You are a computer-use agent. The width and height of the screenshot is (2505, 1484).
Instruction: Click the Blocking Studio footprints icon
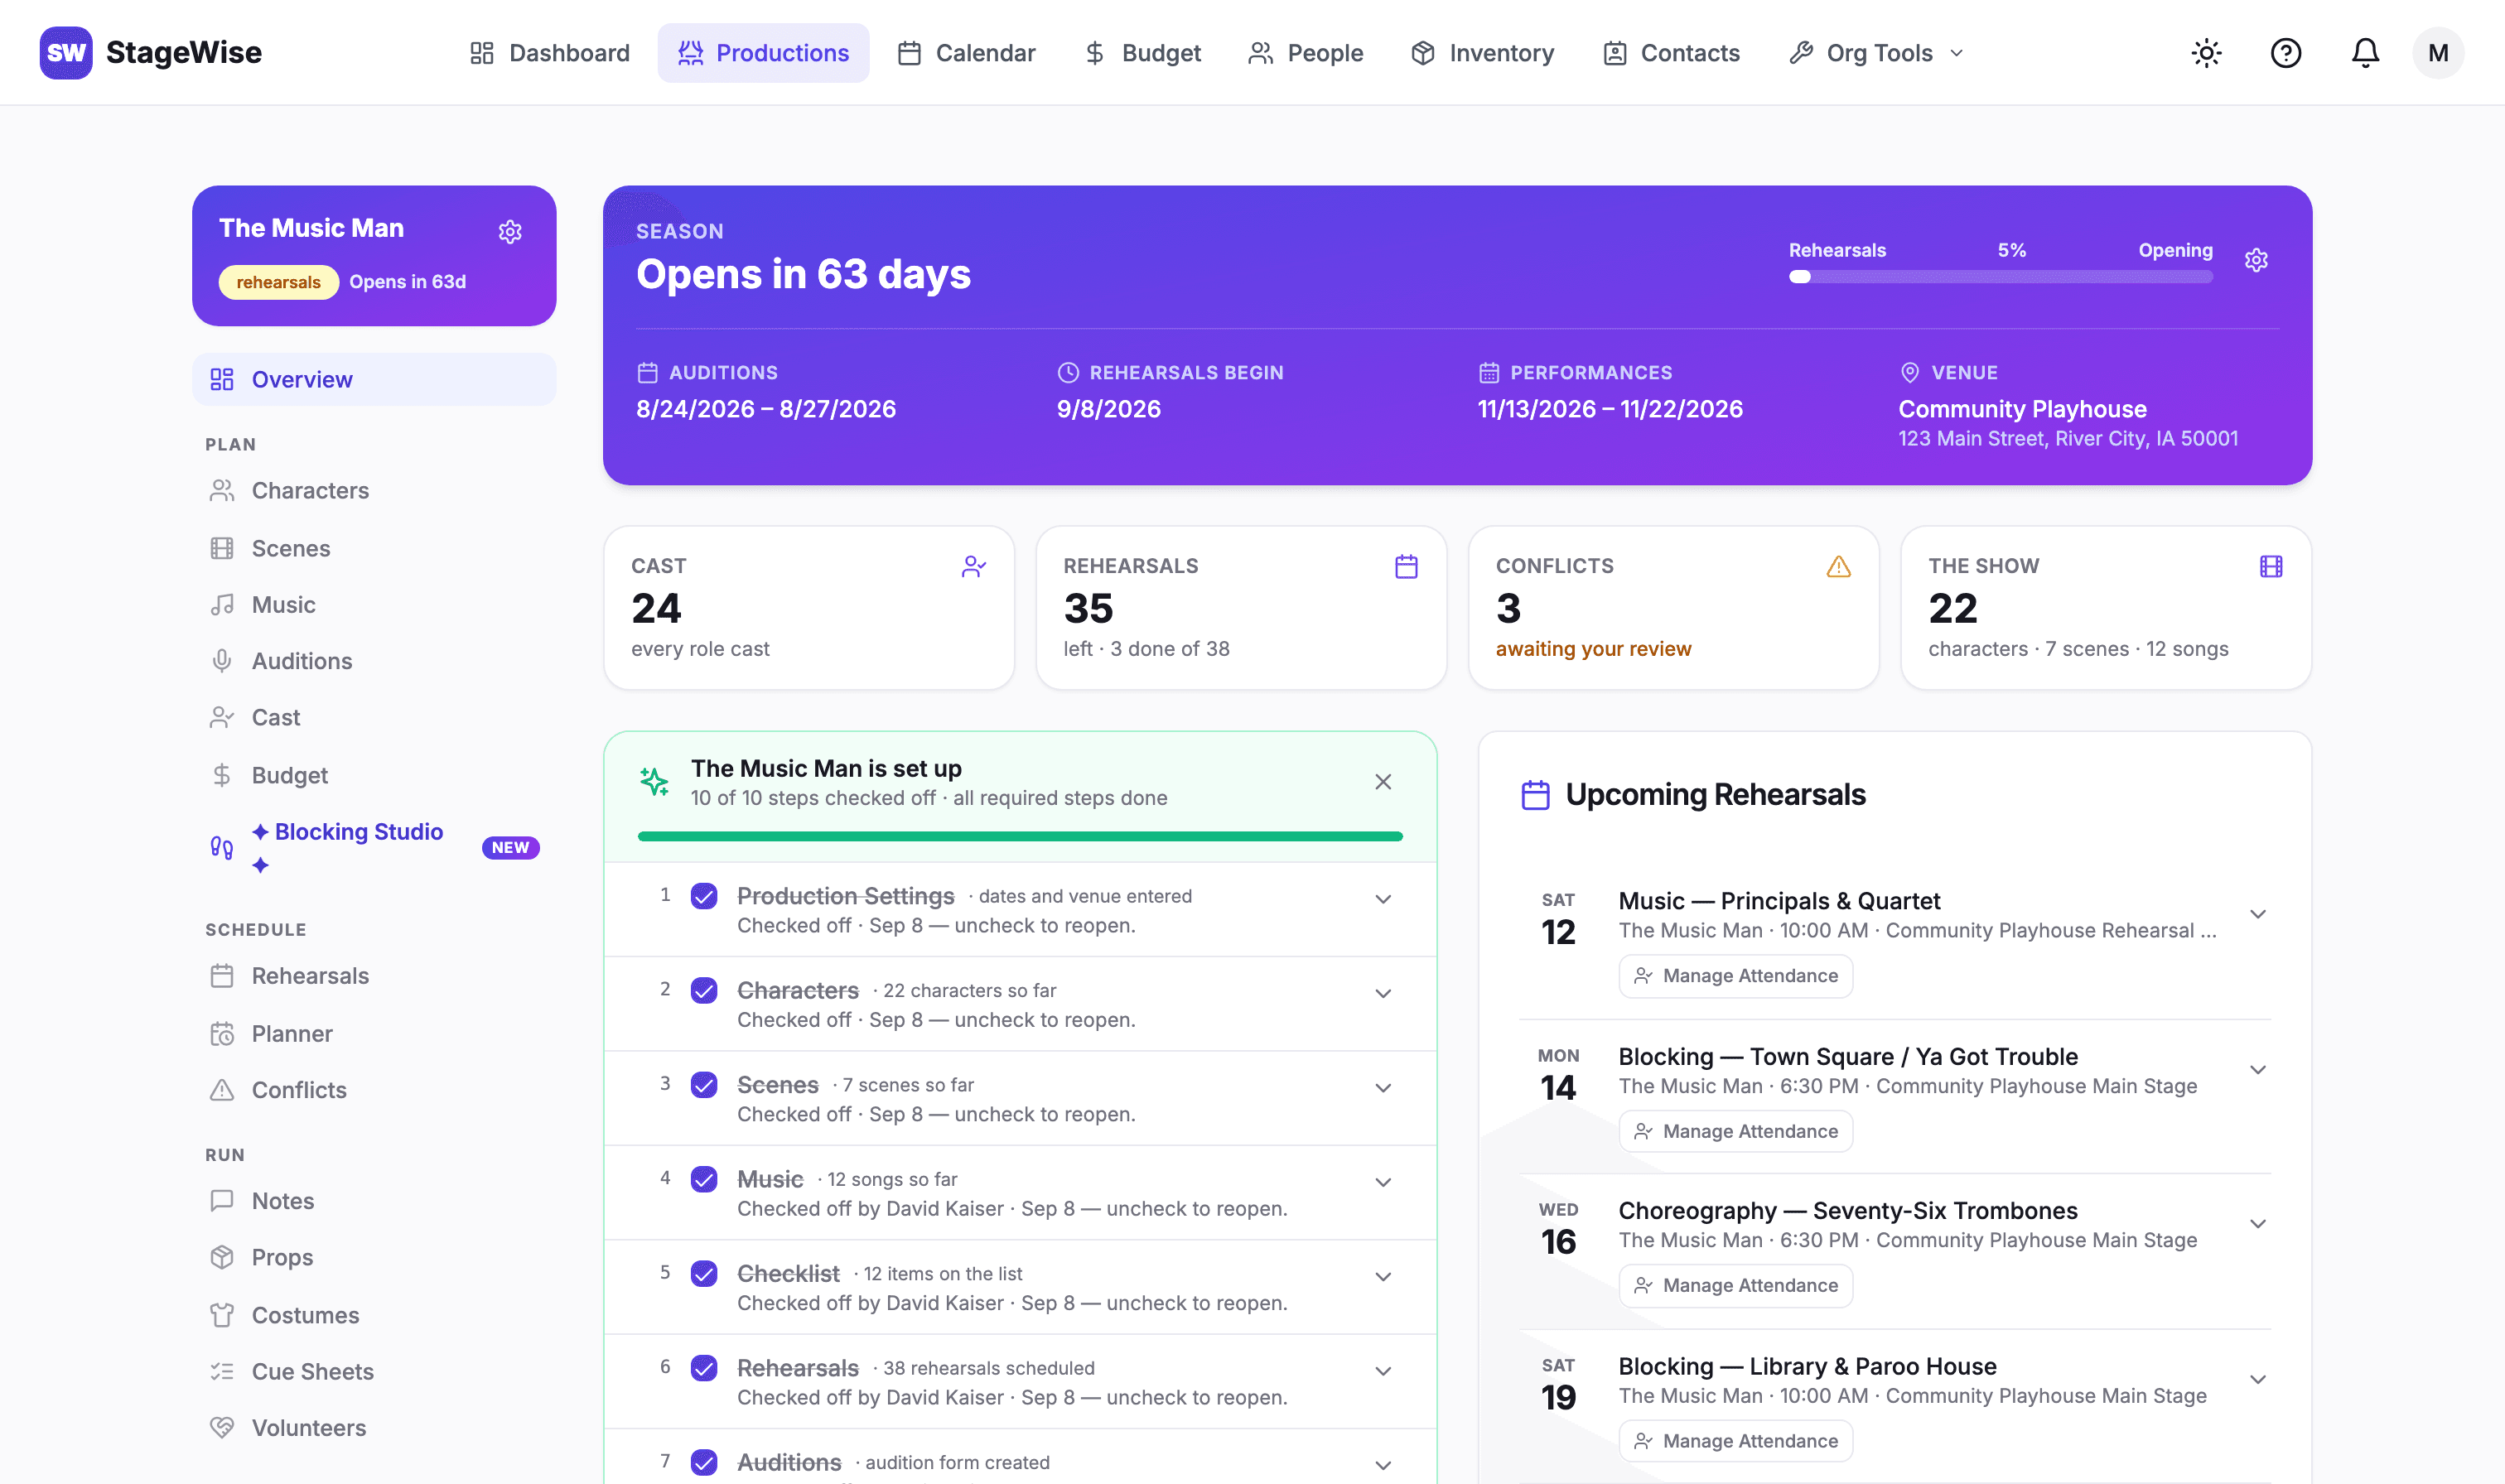pos(221,848)
